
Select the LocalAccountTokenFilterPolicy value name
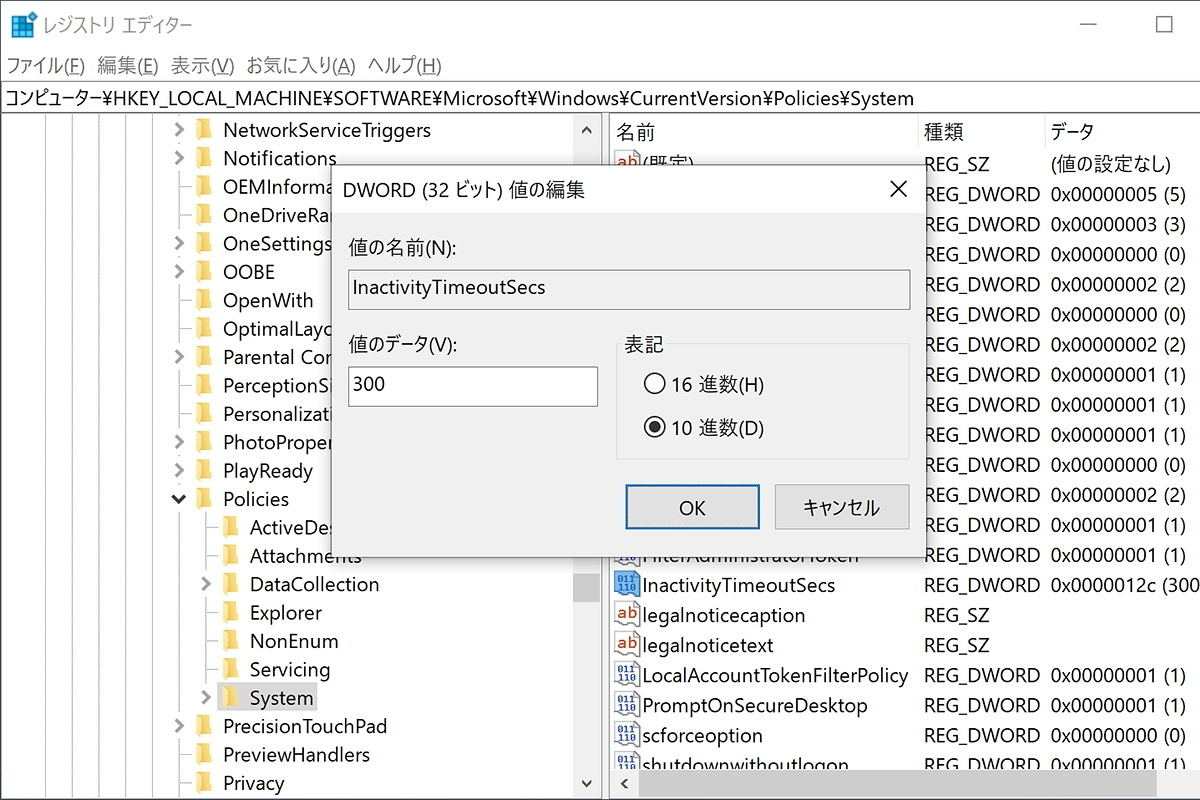775,675
